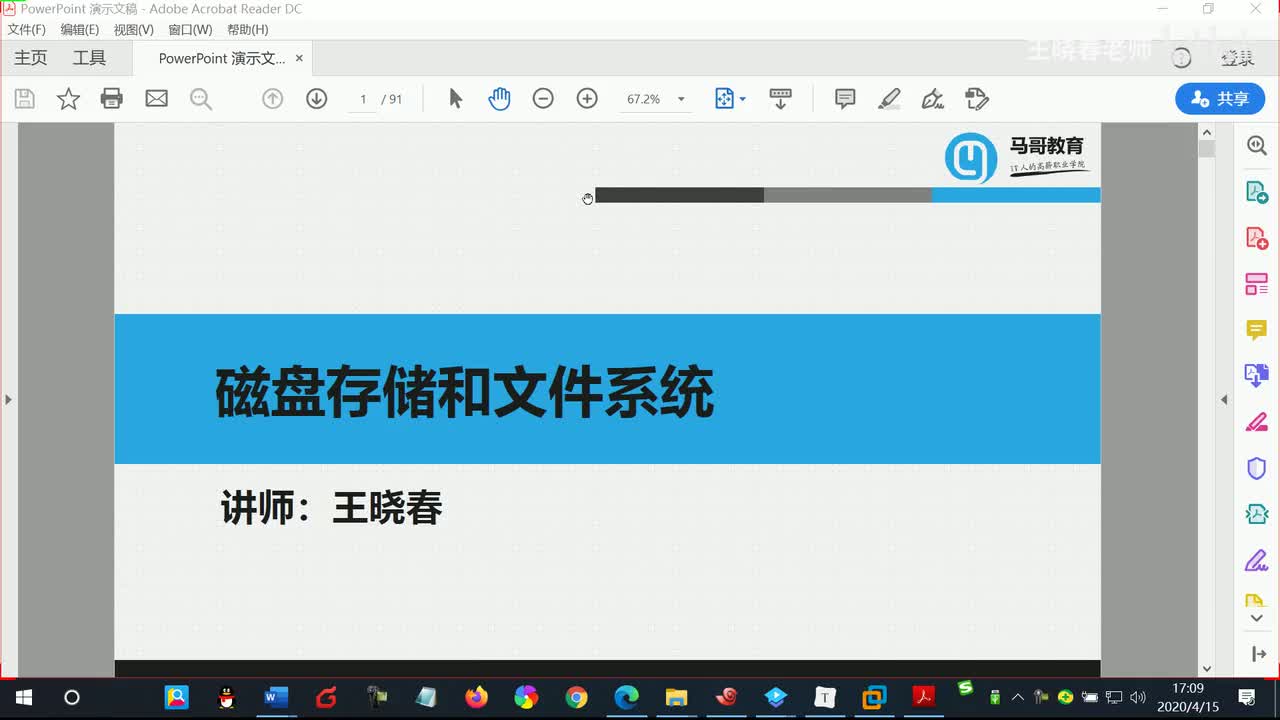Screen dimensions: 1280x720
Task: Click the stamp toolbar icon
Action: 977,99
